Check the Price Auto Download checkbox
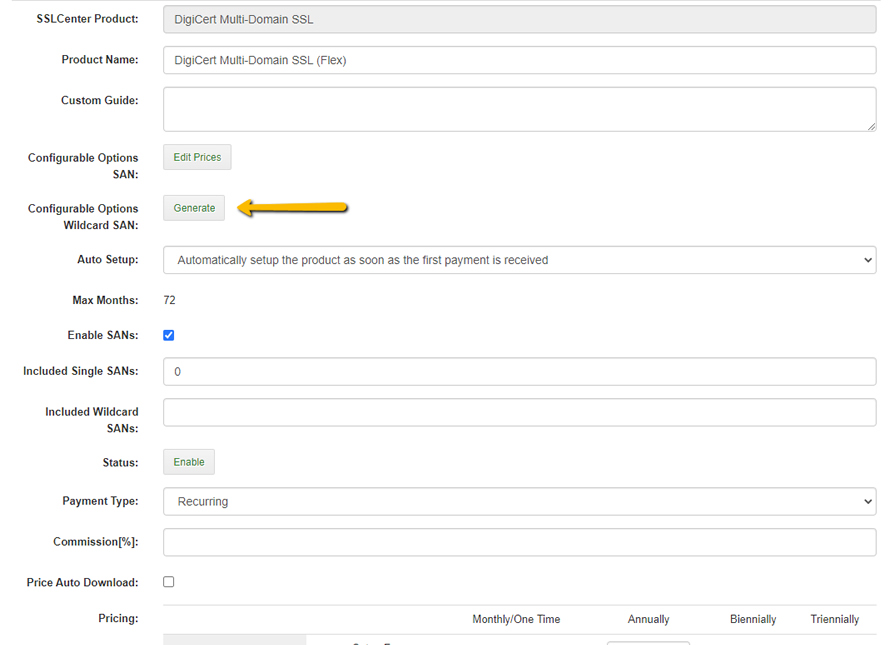The height and width of the screenshot is (645, 890). tap(169, 581)
